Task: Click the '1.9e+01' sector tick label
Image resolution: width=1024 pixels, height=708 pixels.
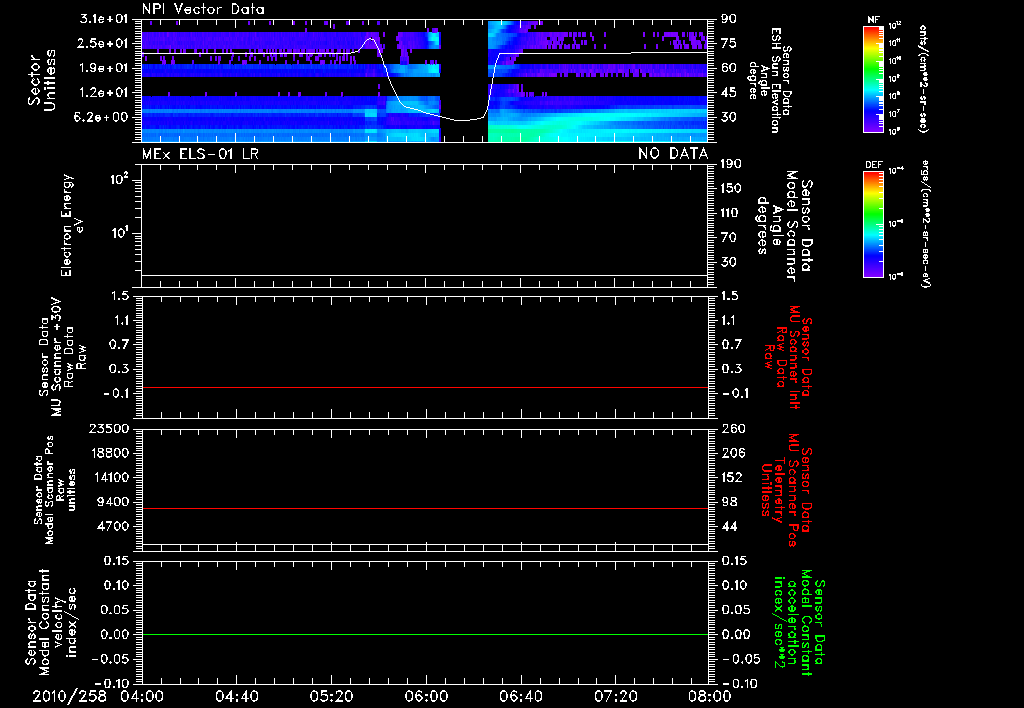Action: coord(104,69)
